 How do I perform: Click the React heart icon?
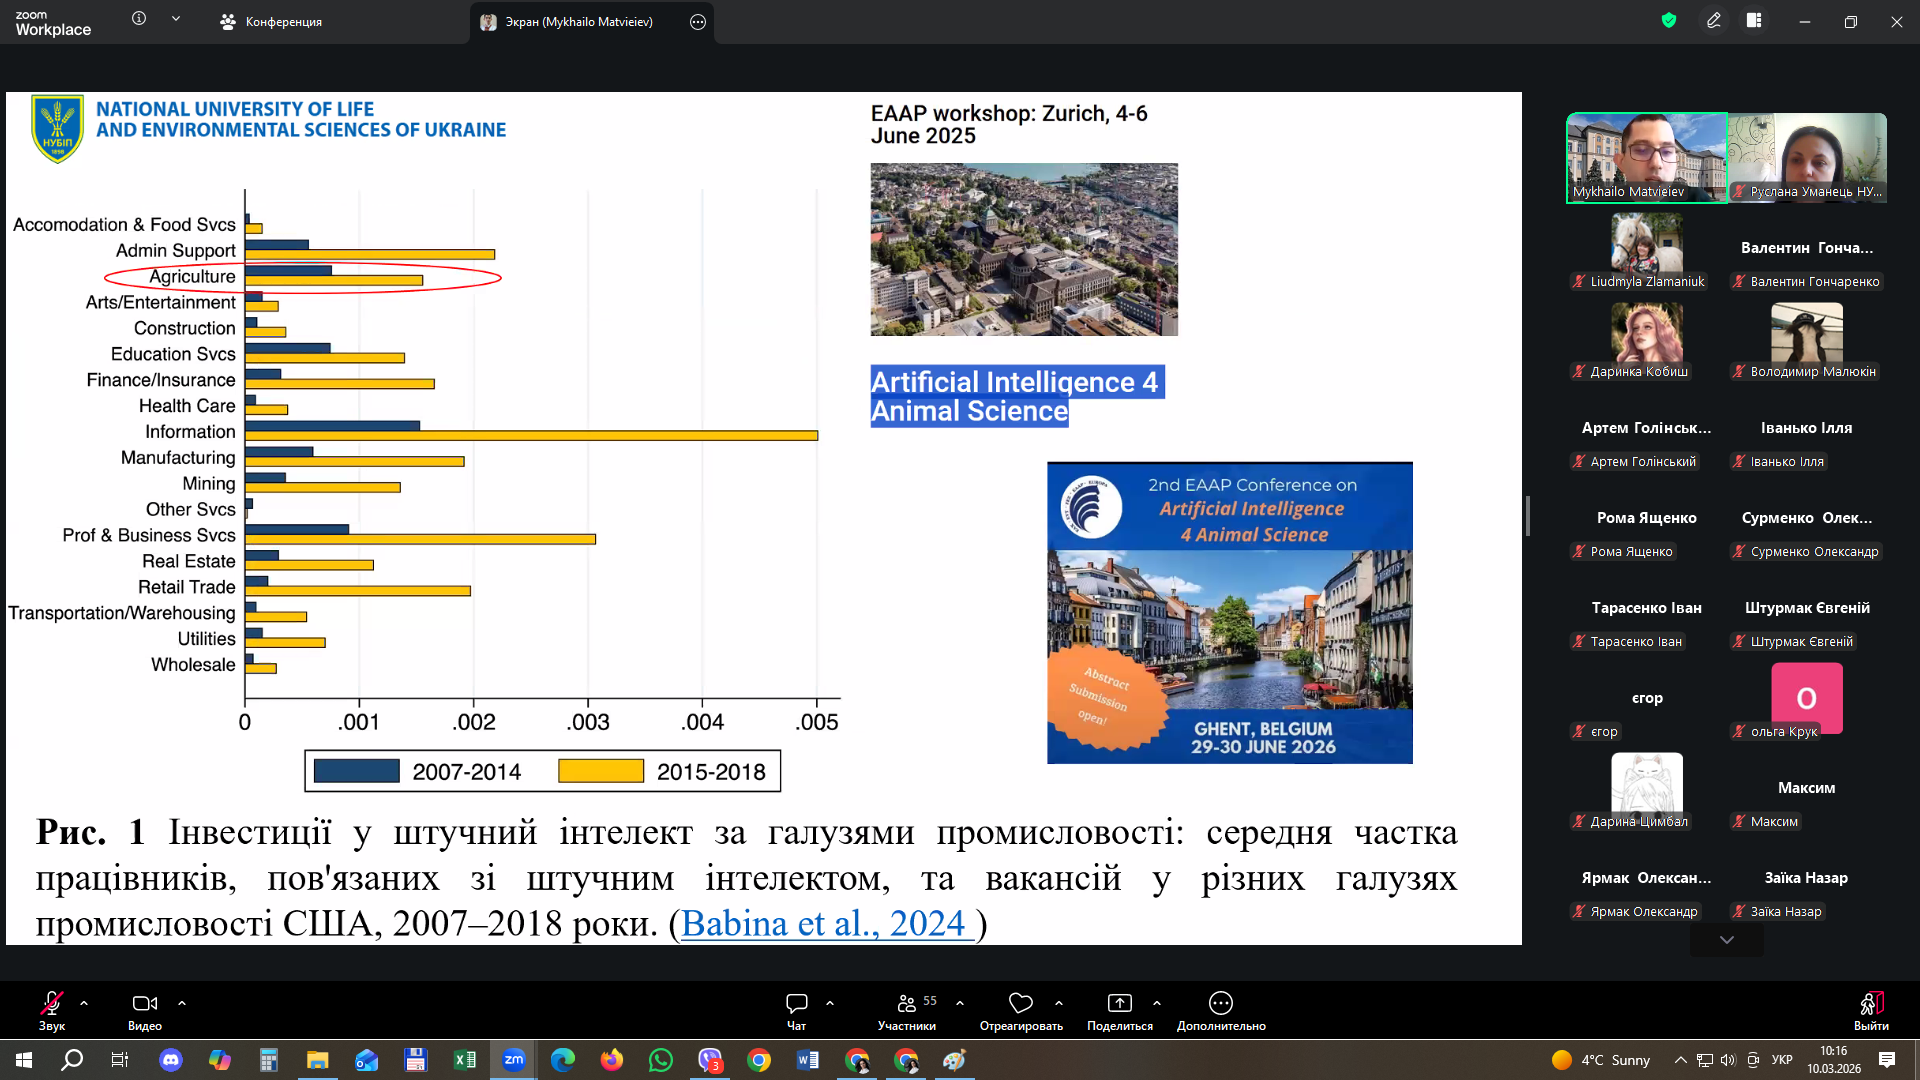point(1020,1004)
